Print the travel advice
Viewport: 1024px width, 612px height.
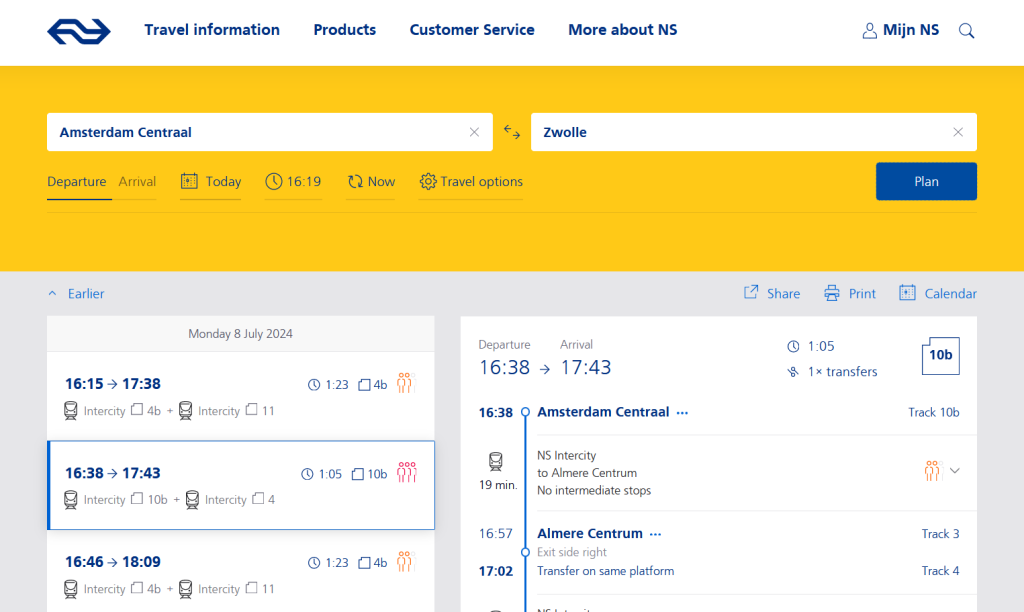point(850,293)
